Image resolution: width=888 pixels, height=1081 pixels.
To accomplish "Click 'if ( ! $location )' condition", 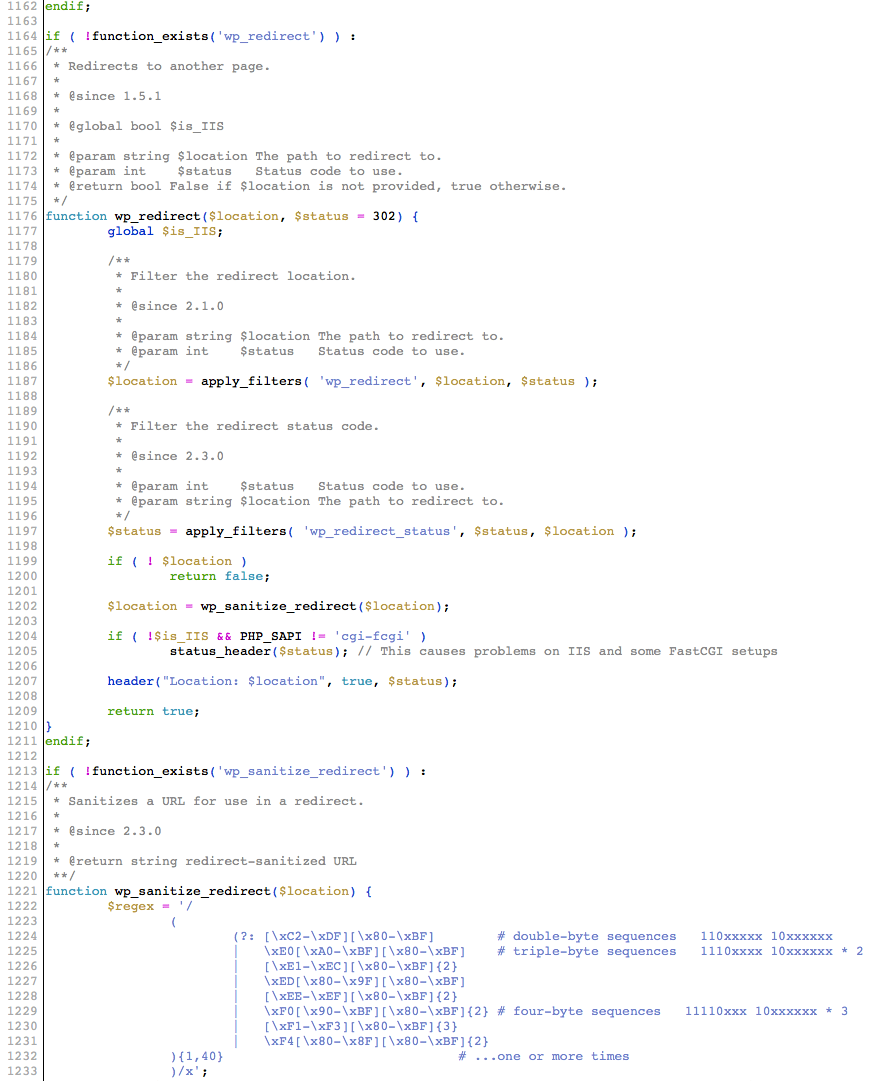I will point(176,561).
